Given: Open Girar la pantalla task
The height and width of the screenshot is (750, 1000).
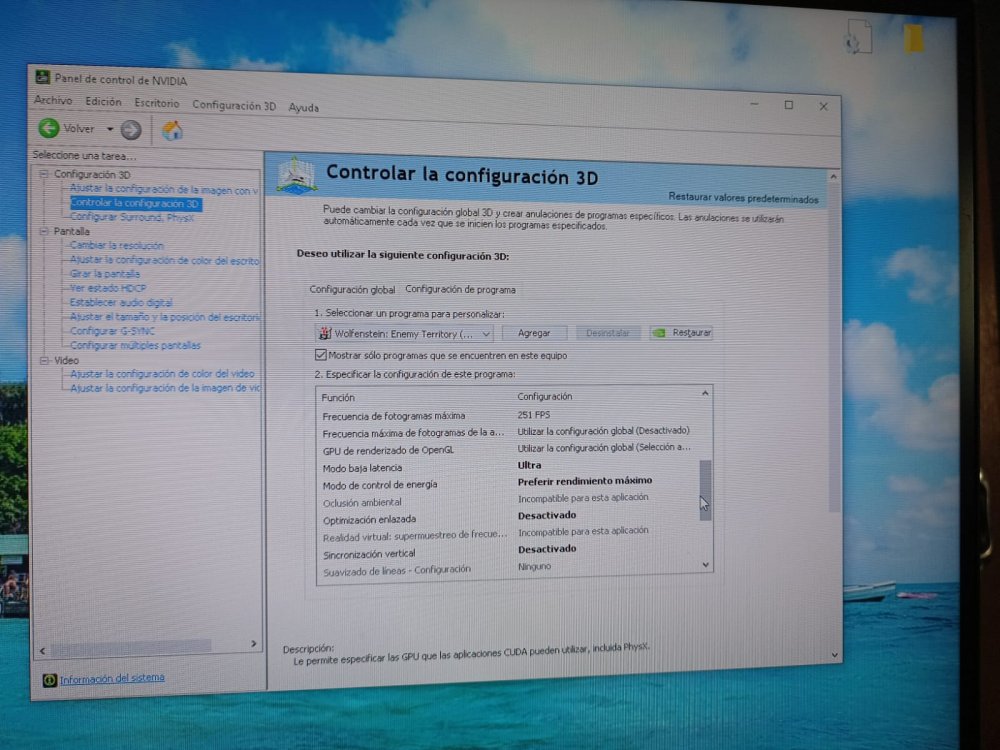Looking at the screenshot, I should 105,274.
